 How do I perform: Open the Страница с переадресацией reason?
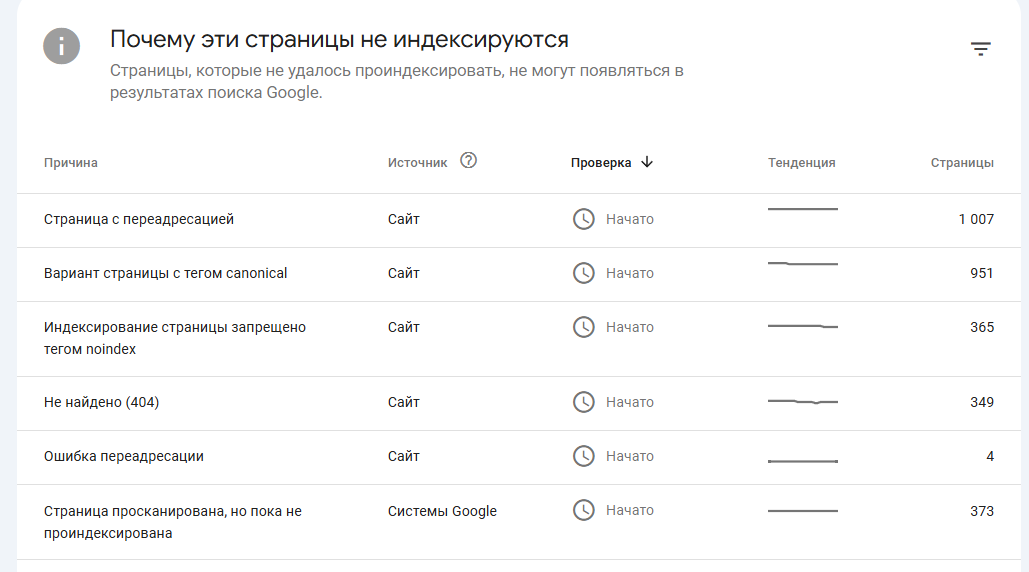[139, 219]
